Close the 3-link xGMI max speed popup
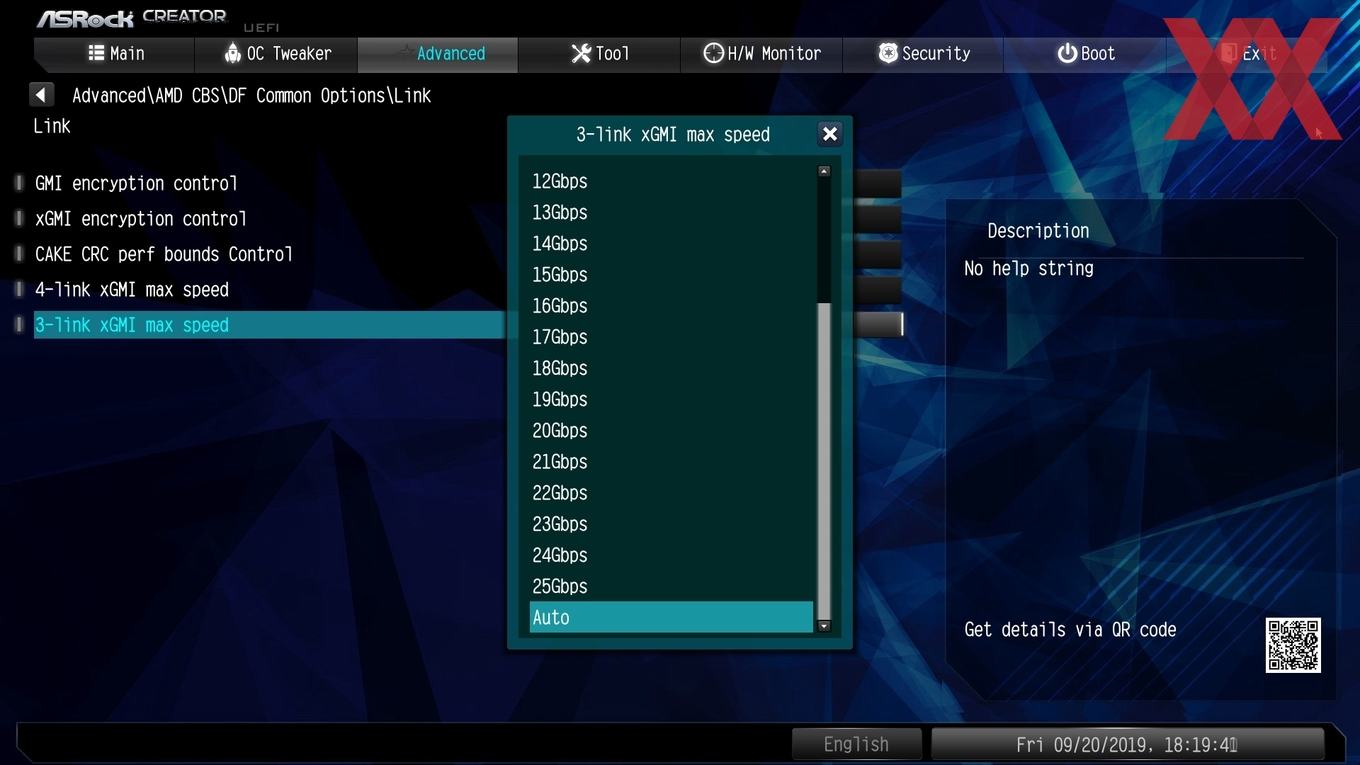The width and height of the screenshot is (1360, 765). pyautogui.click(x=829, y=134)
